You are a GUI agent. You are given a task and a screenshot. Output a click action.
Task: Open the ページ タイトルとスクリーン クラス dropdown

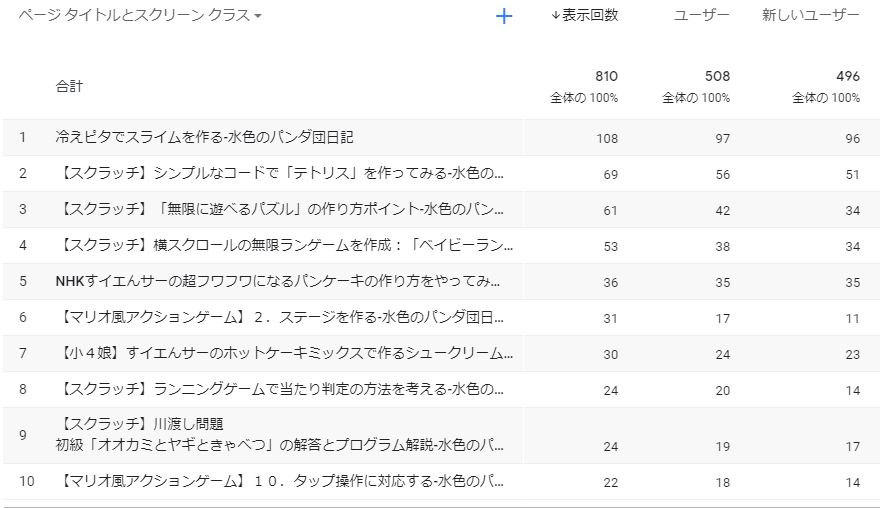point(140,15)
